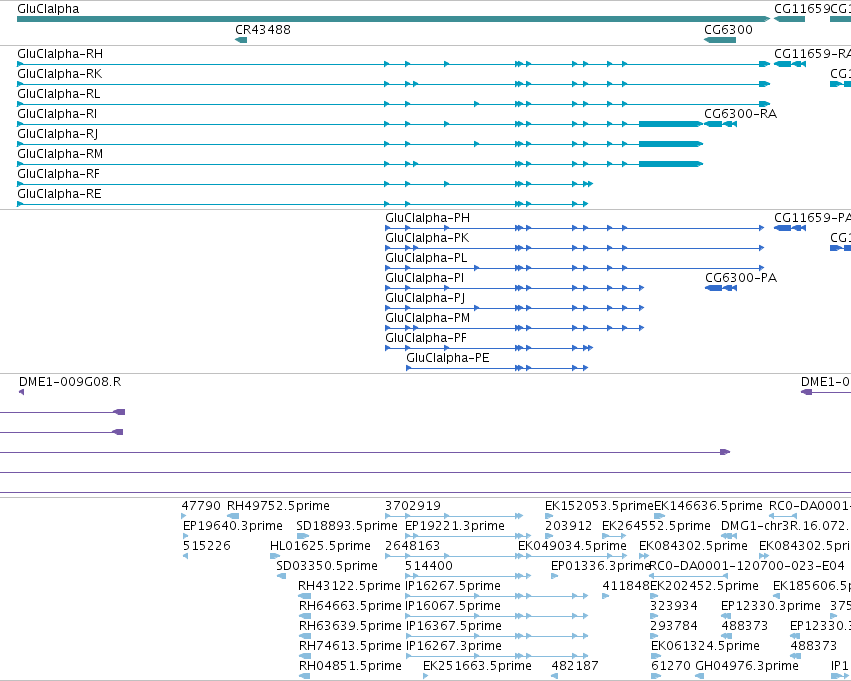851x681 pixels.
Task: Open the HL01625.5prime label
Action: [320, 546]
